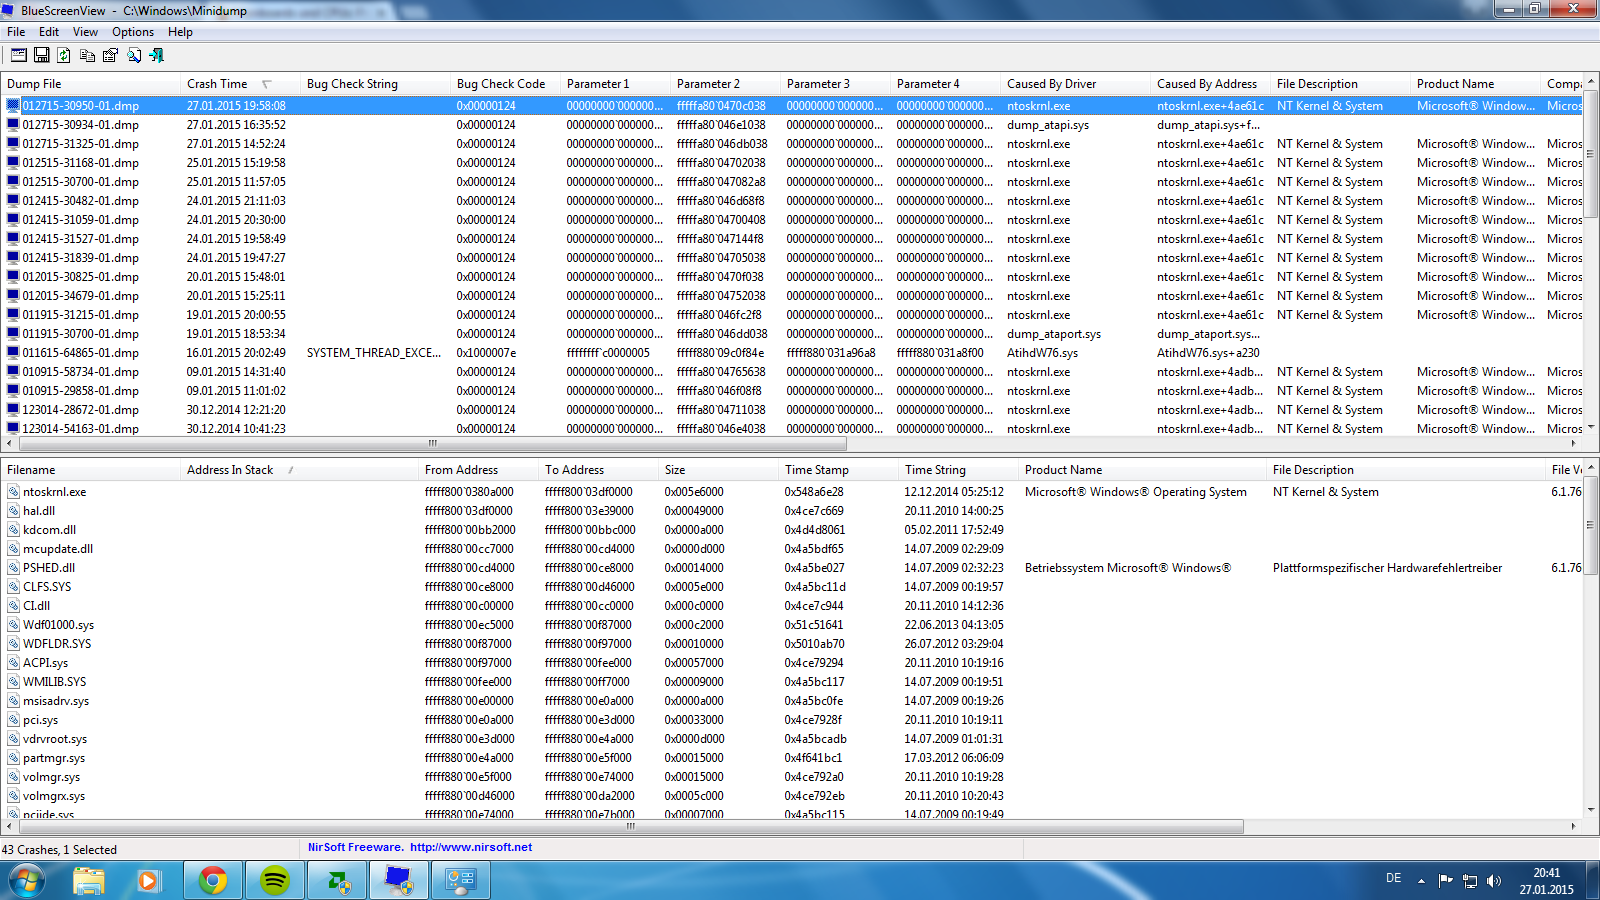Sort lower pane by Time String column
Screen dimensions: 1600x900
click(958, 470)
